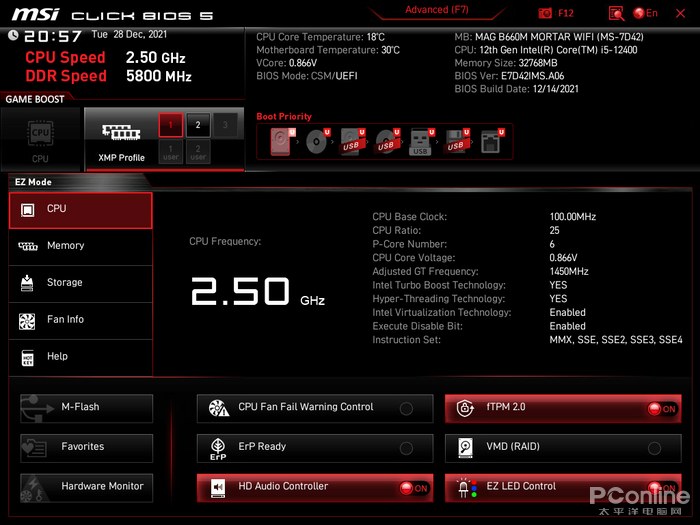
Task: Click the Adjusted GT Frequency 1450MHz value
Action: (x=569, y=271)
